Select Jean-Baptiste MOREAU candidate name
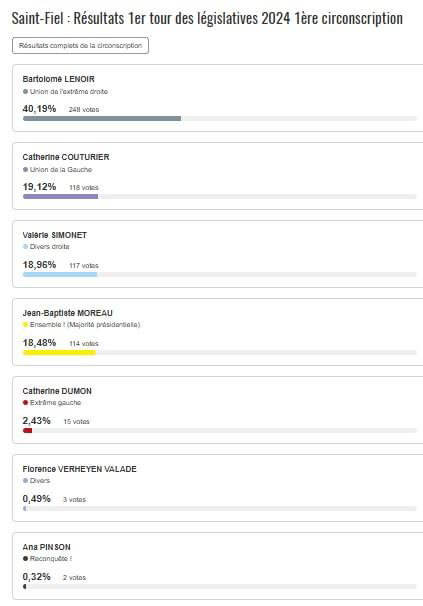 coord(68,313)
